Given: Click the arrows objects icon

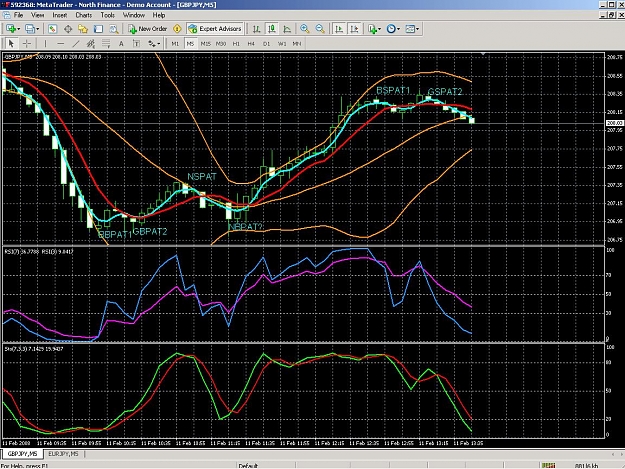Looking at the screenshot, I should 152,43.
